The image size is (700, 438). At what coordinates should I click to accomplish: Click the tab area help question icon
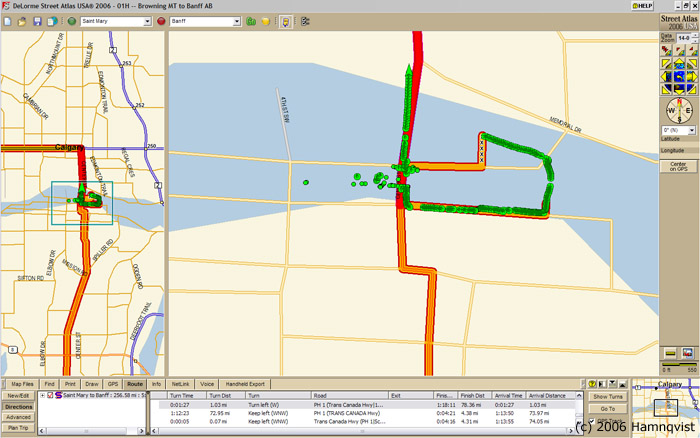(x=592, y=384)
